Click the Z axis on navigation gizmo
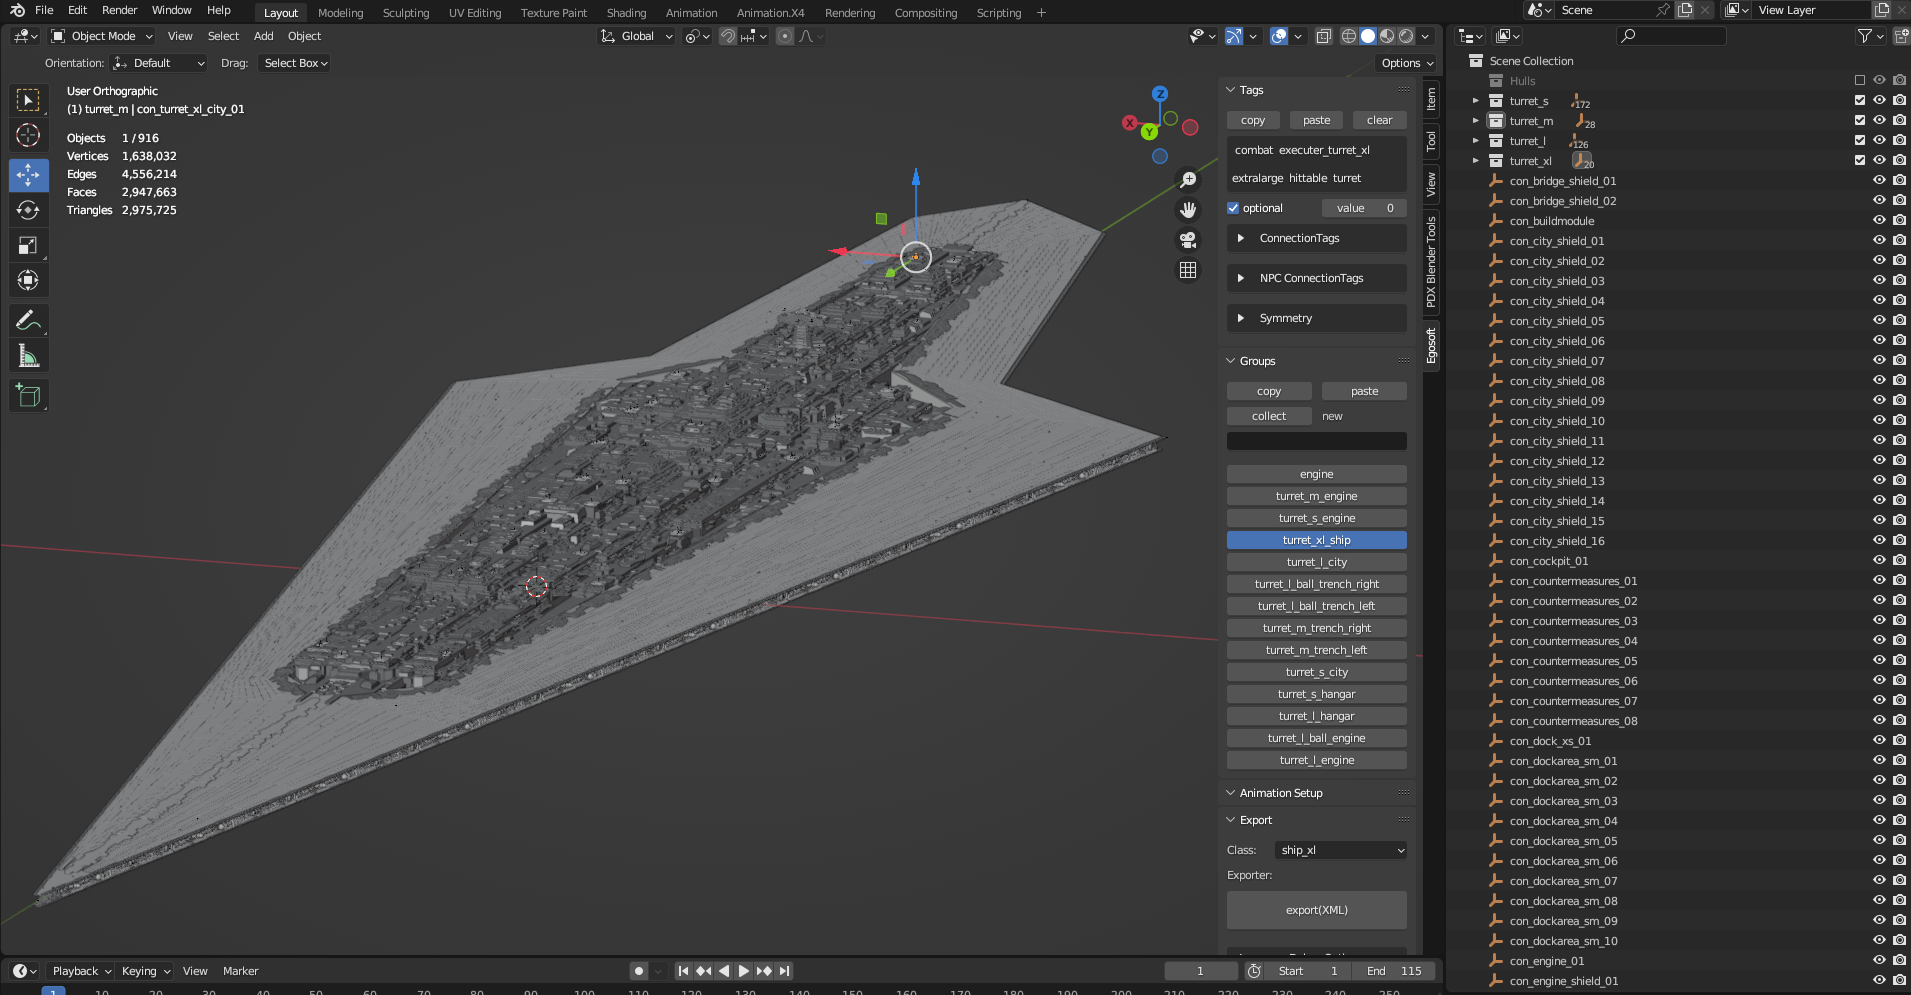 [1160, 93]
